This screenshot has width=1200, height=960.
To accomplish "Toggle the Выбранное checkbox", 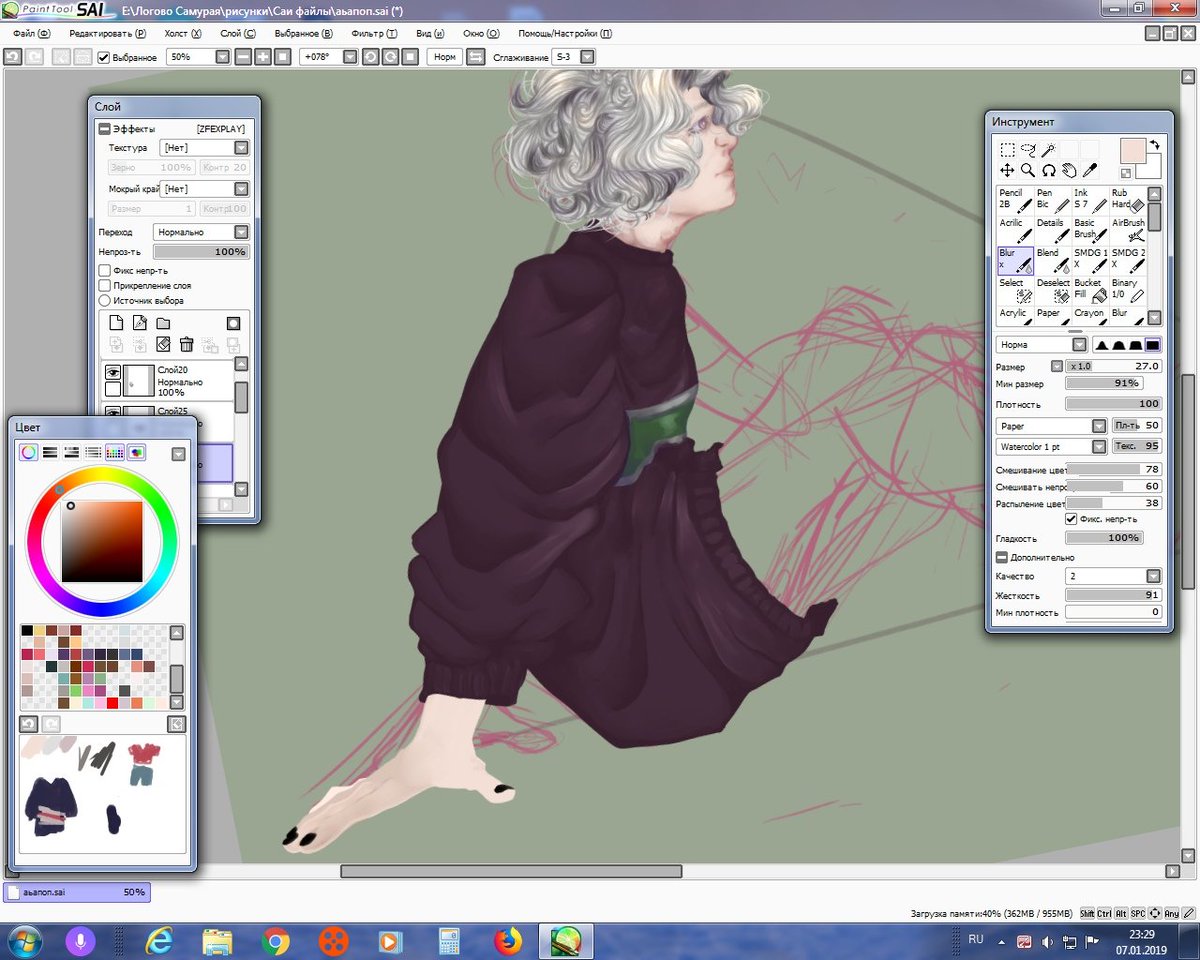I will 104,57.
